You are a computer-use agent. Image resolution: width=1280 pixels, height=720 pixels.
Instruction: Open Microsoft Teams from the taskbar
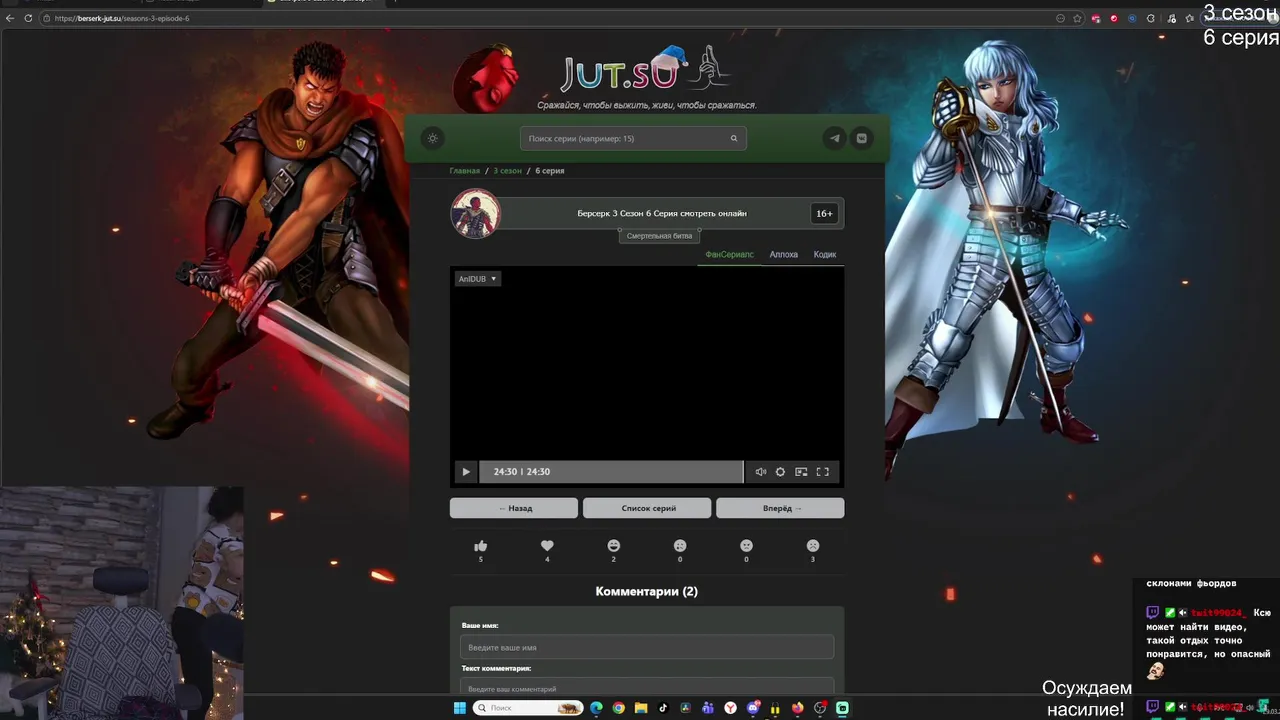[708, 708]
